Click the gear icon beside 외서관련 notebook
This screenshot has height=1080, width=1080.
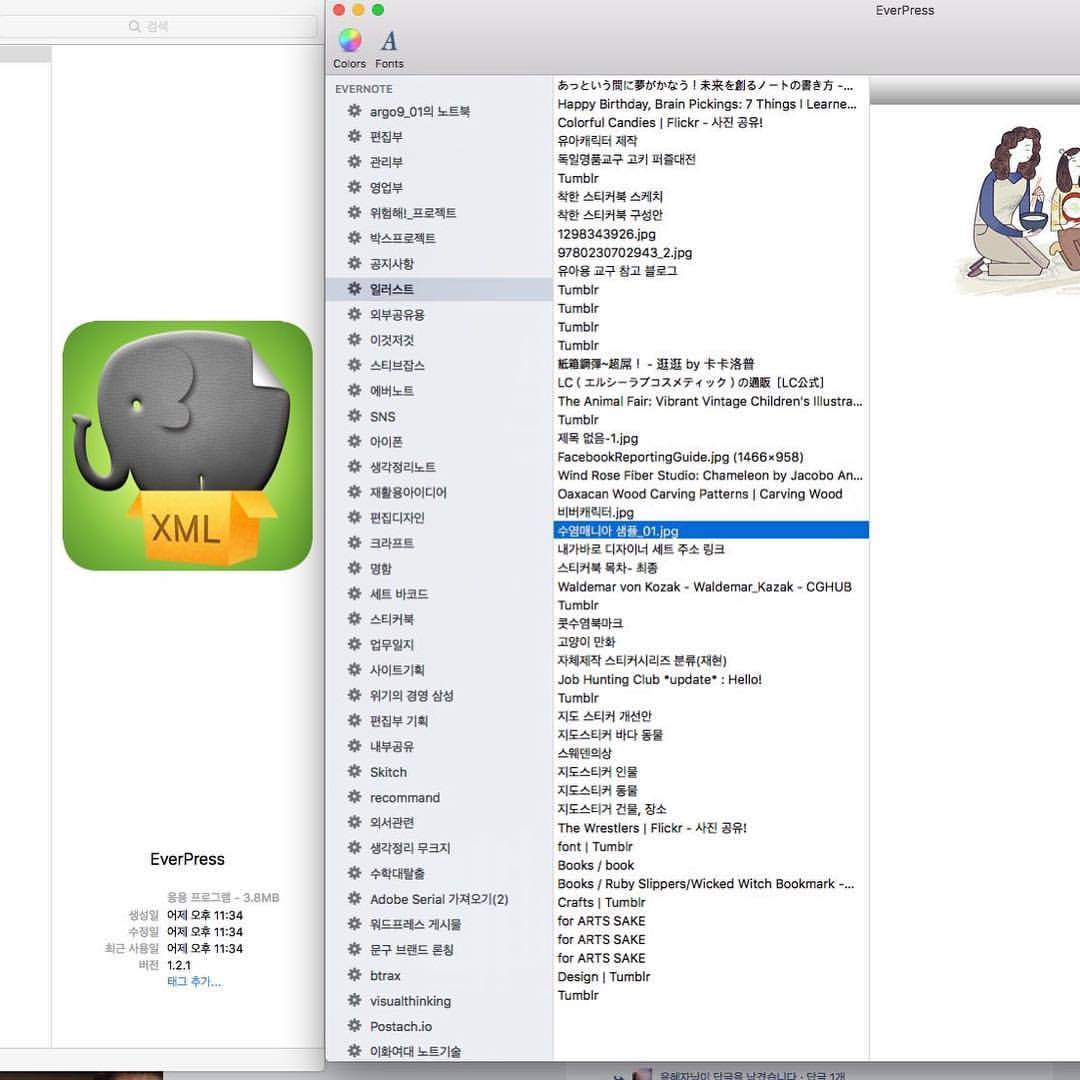tap(354, 822)
